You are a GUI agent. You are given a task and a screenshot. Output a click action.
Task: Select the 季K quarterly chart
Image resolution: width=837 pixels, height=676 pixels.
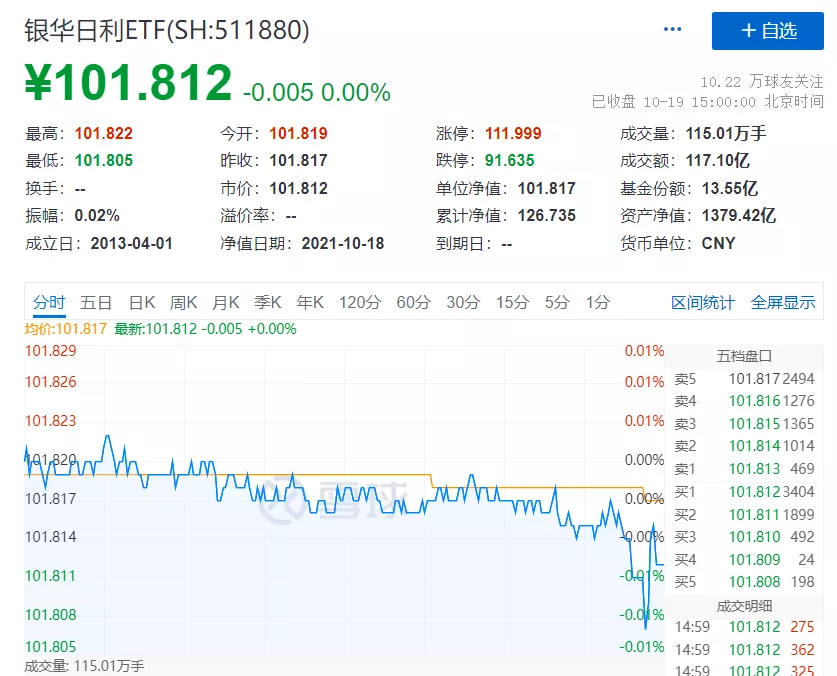(268, 302)
